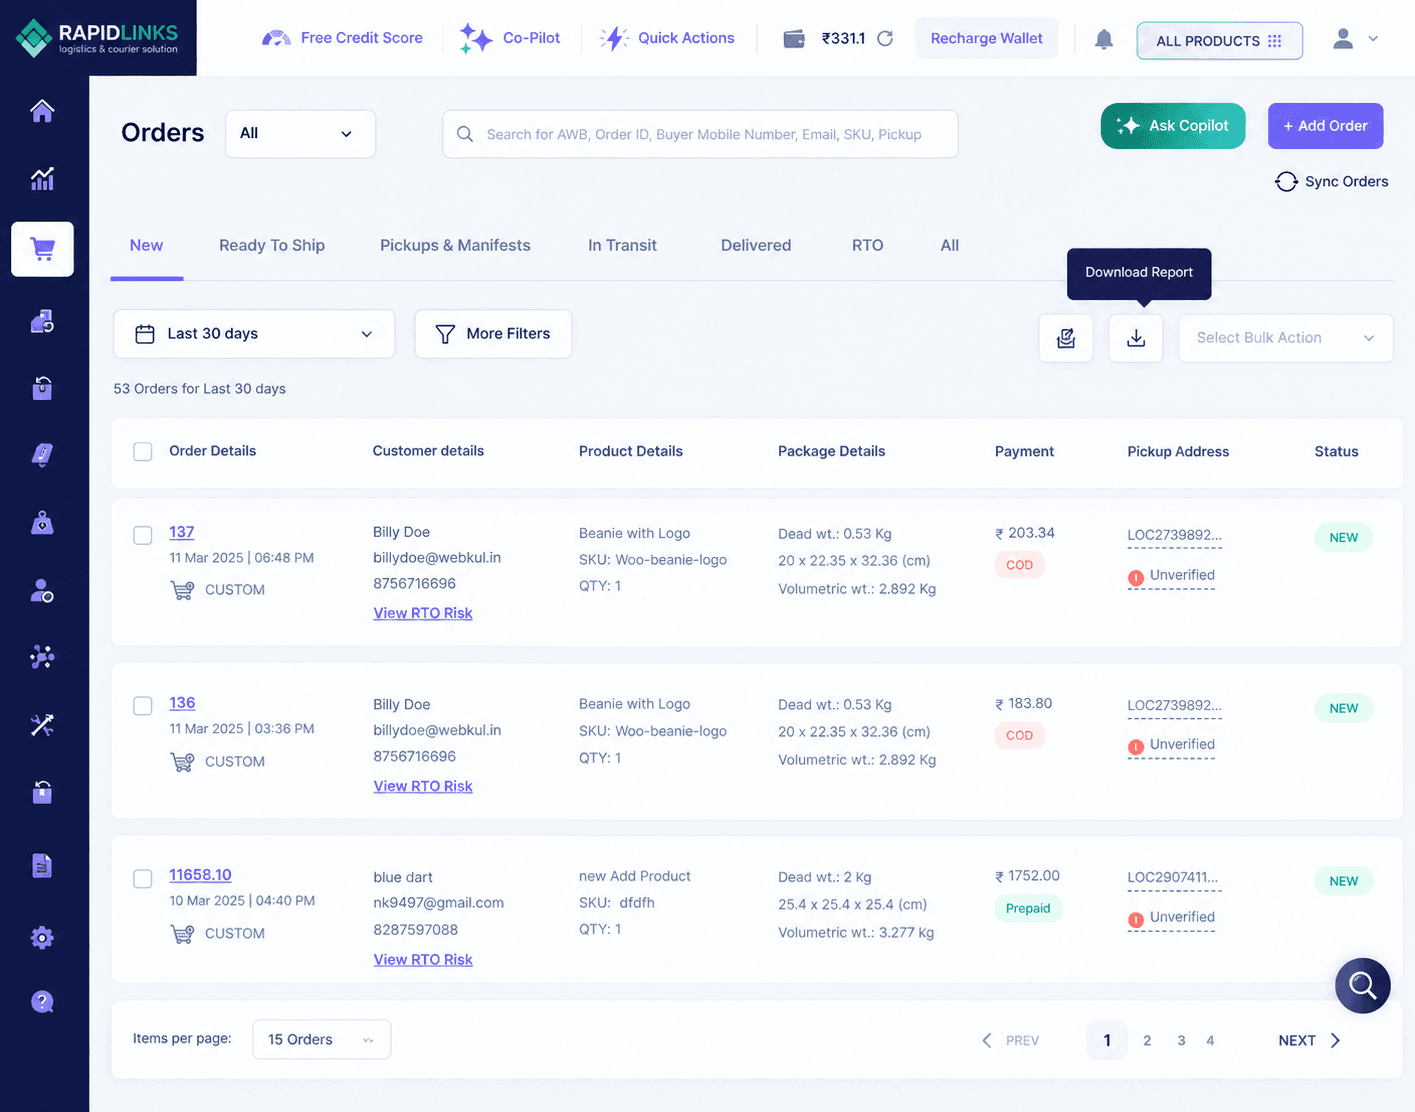Screen dimensions: 1415x1112
Task: Open the Orders 'All' channel dropdown
Action: click(x=301, y=134)
